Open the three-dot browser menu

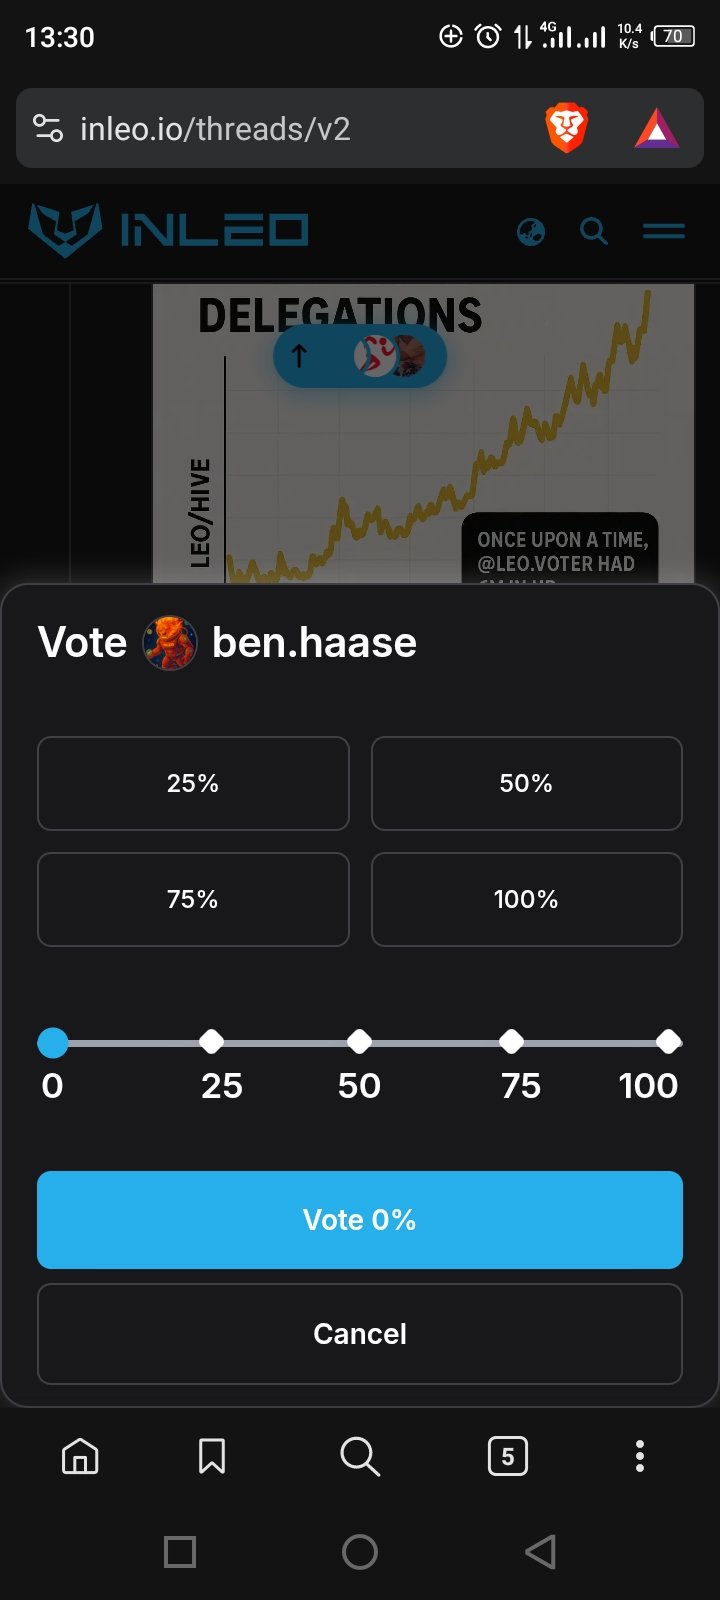coord(640,1456)
